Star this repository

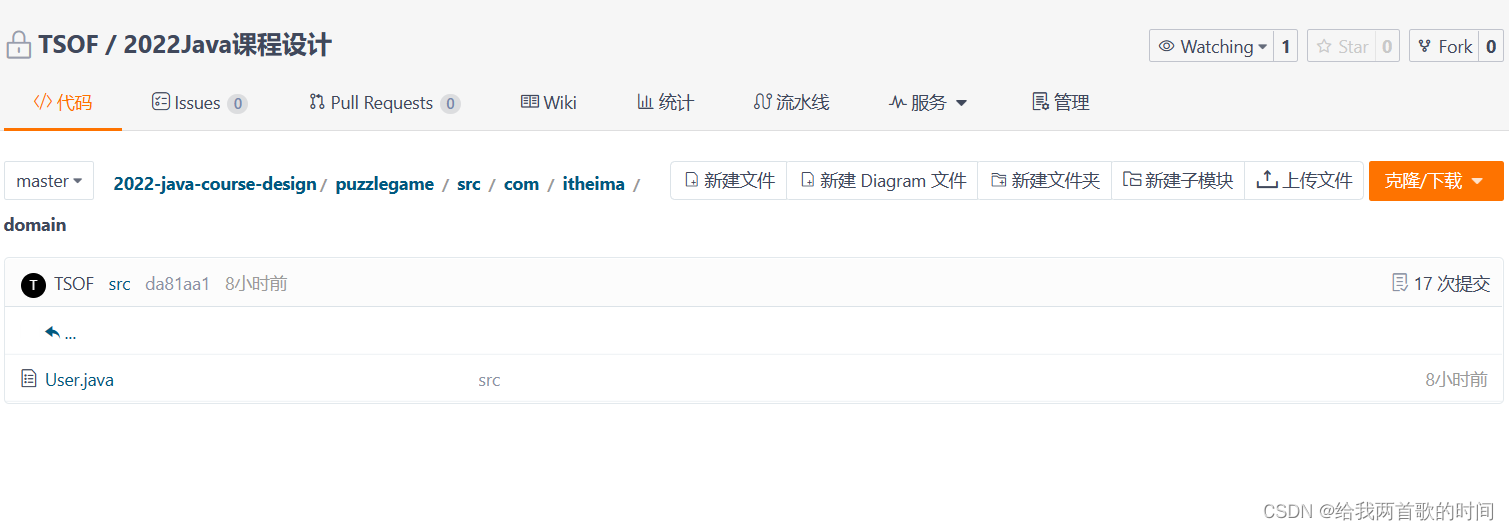pos(1342,46)
